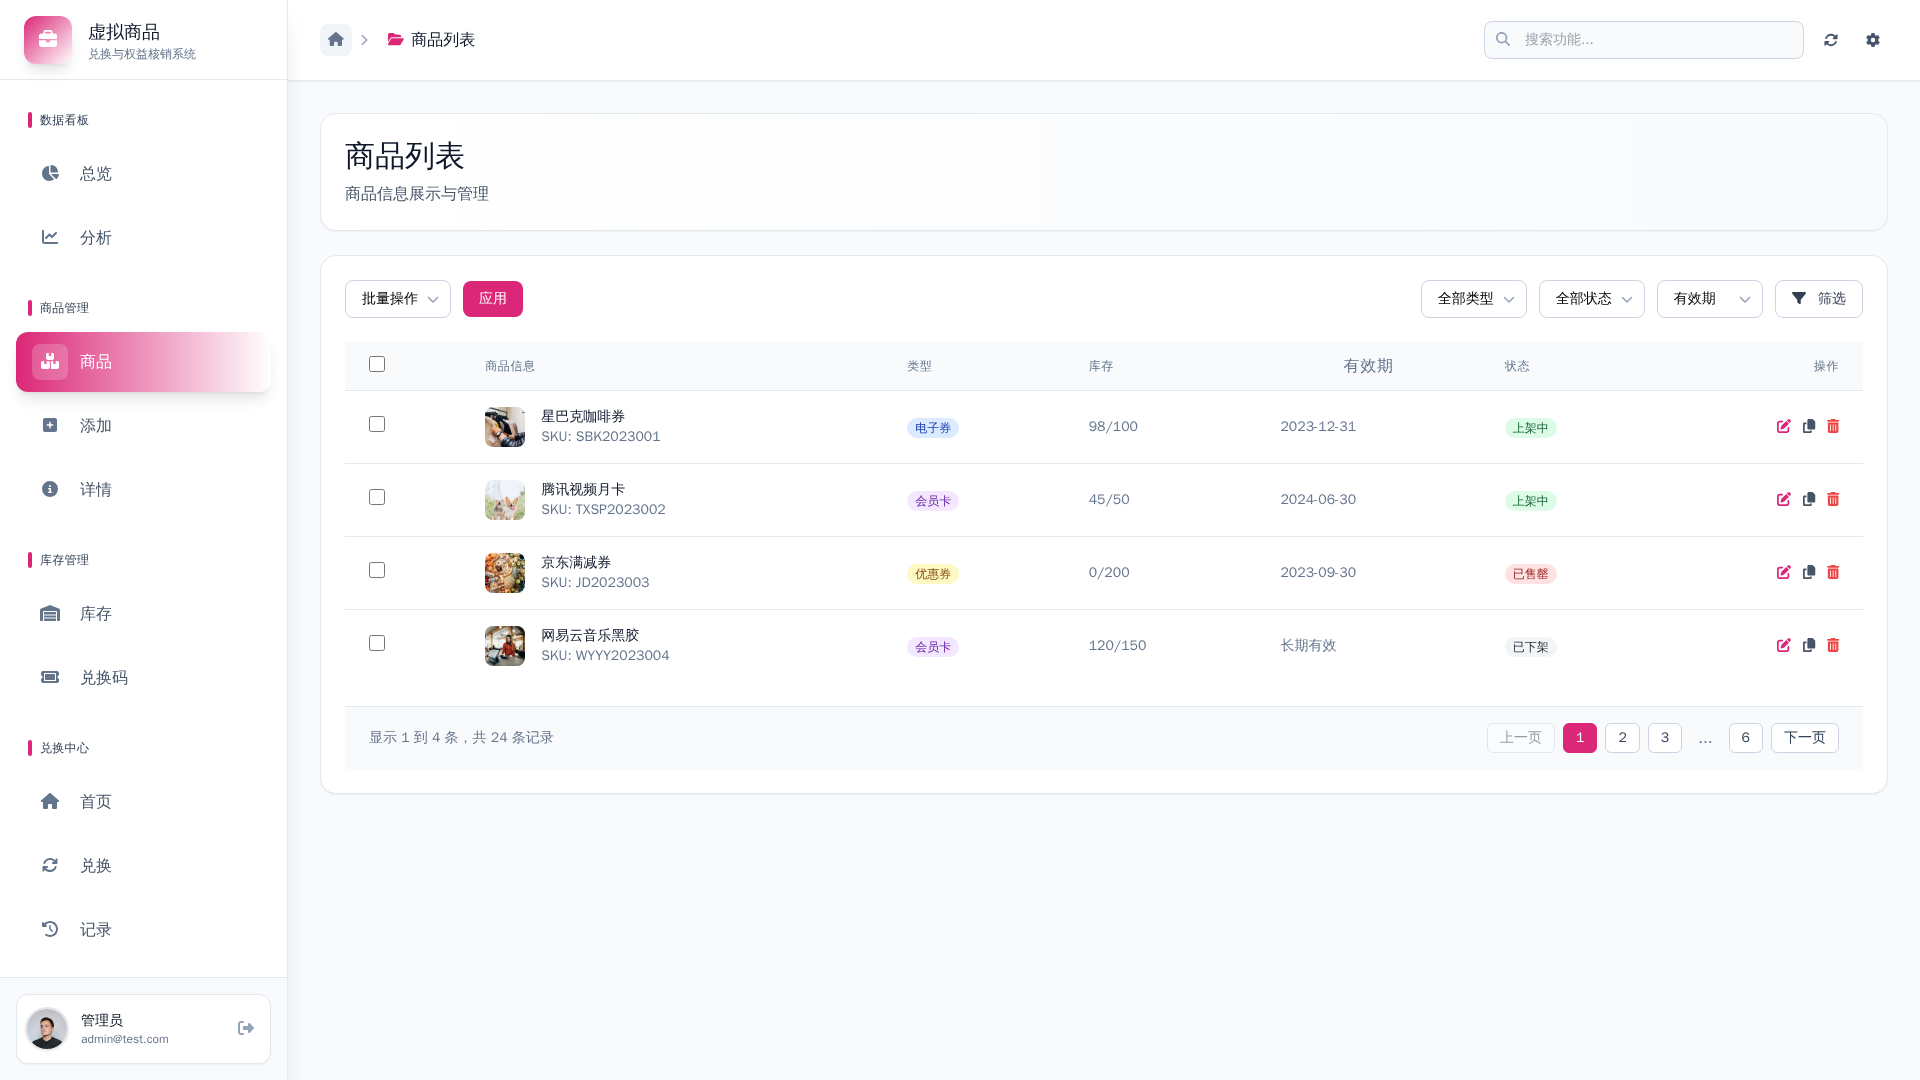Open the 全部类型 filter dropdown
Image resolution: width=1920 pixels, height=1080 pixels.
(1473, 299)
